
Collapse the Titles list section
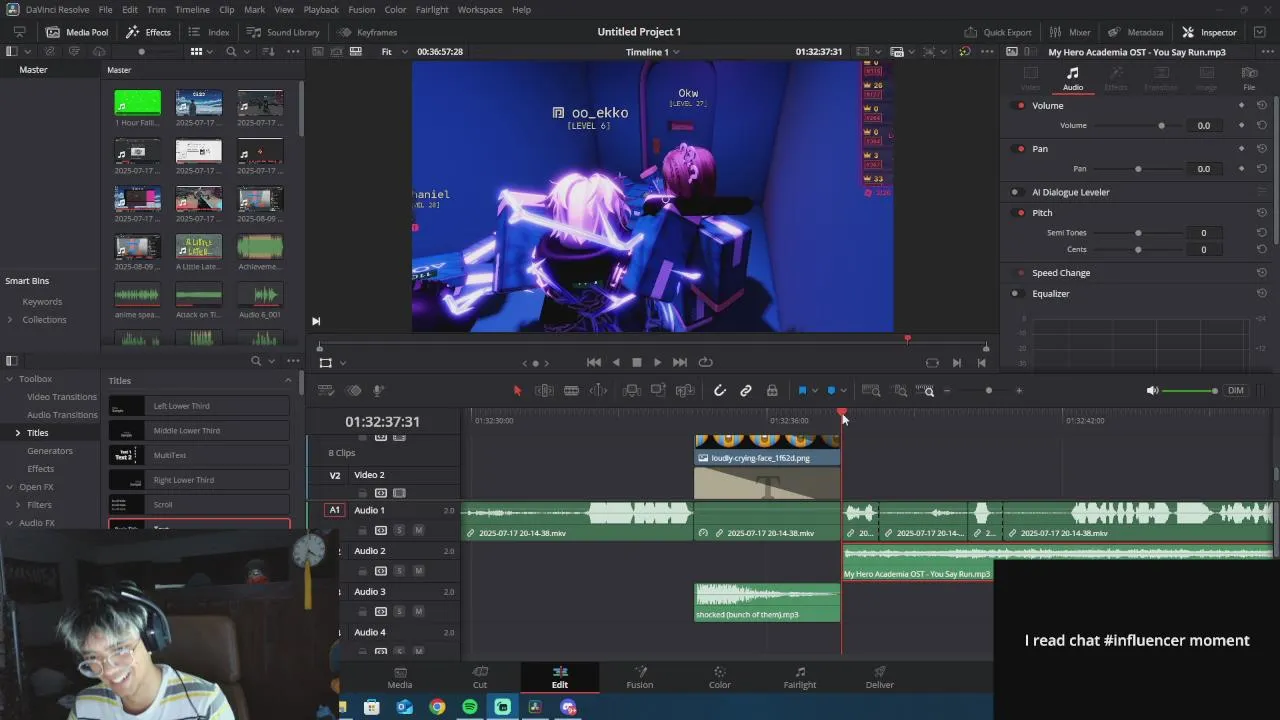coord(288,380)
